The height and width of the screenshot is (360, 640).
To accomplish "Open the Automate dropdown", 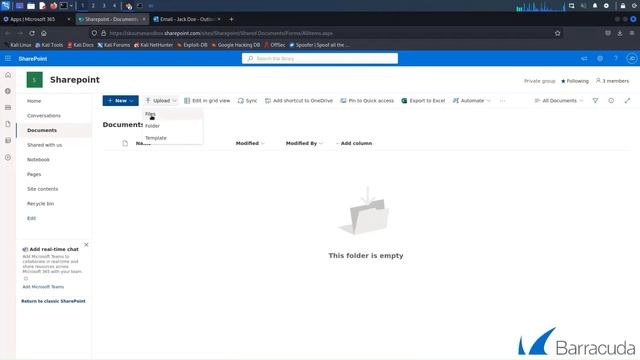I will click(x=471, y=100).
